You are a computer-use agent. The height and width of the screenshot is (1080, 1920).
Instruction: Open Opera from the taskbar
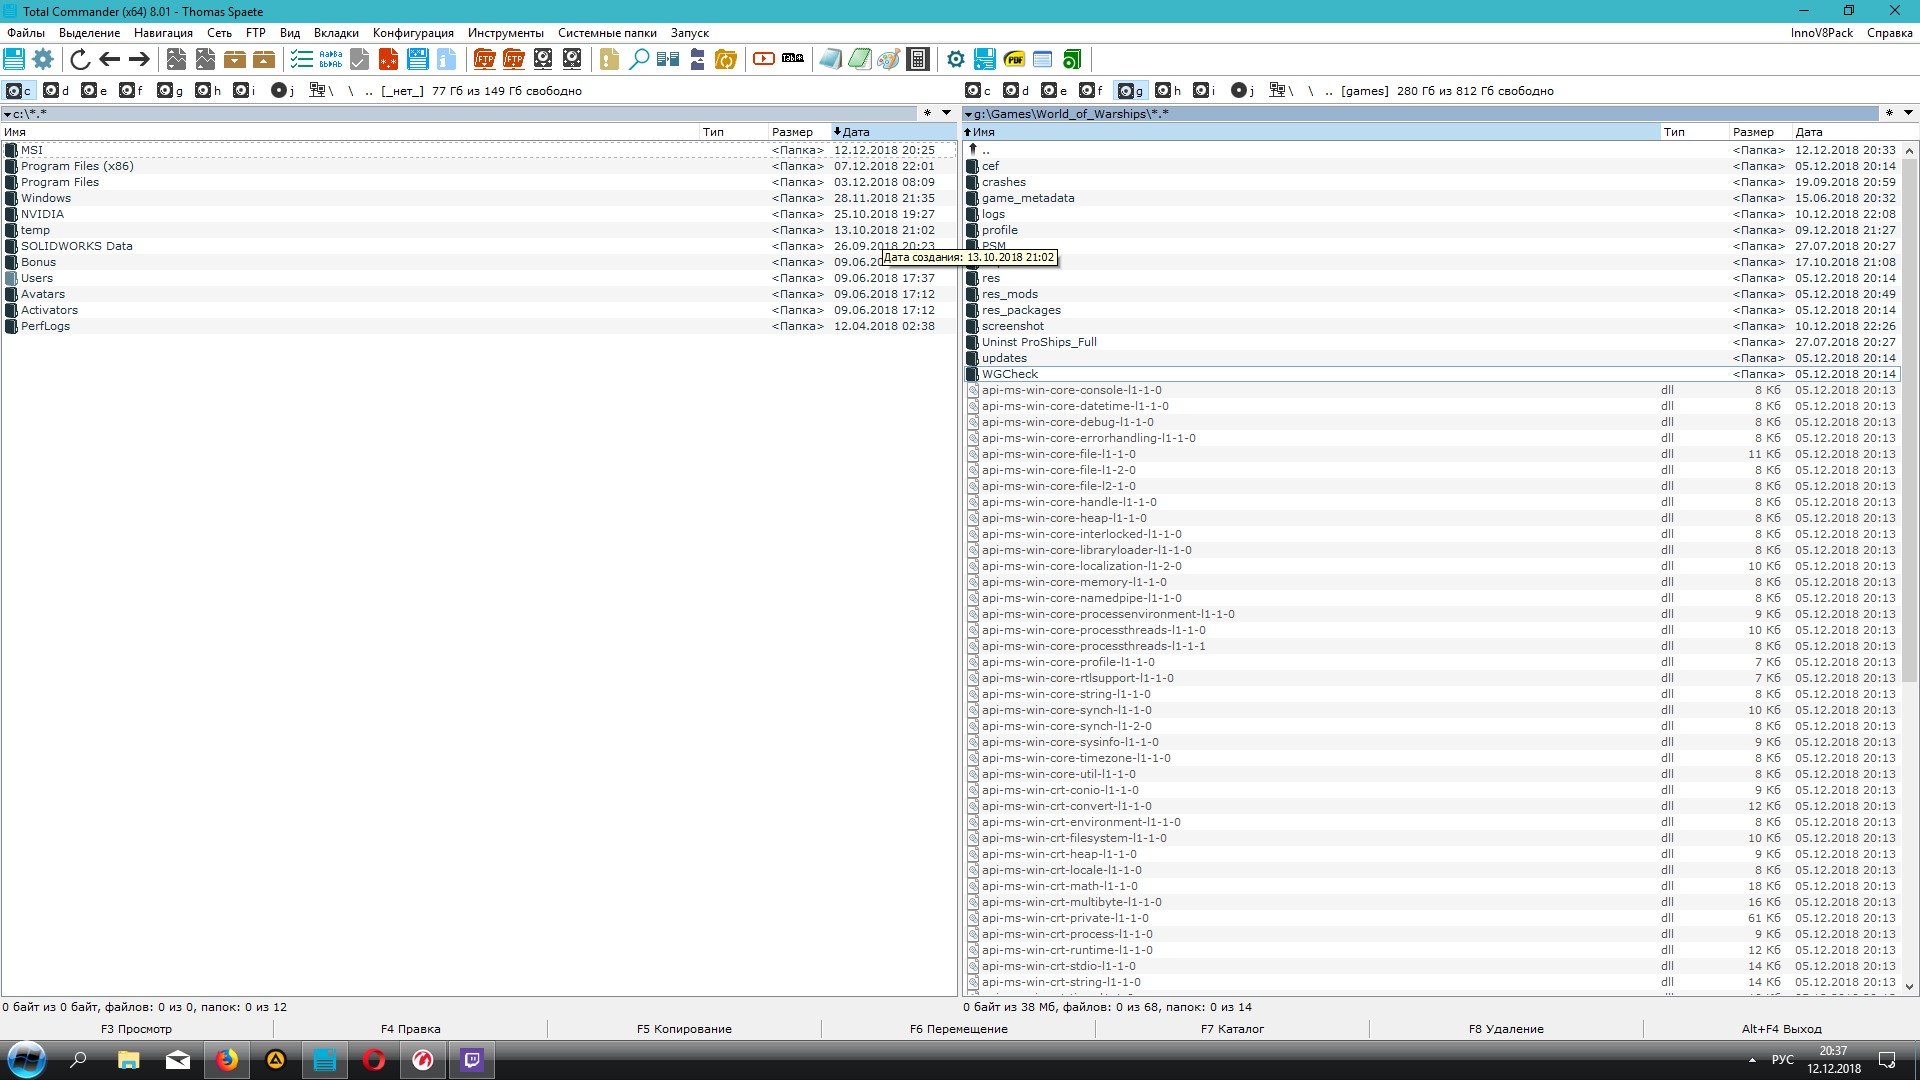point(374,1060)
